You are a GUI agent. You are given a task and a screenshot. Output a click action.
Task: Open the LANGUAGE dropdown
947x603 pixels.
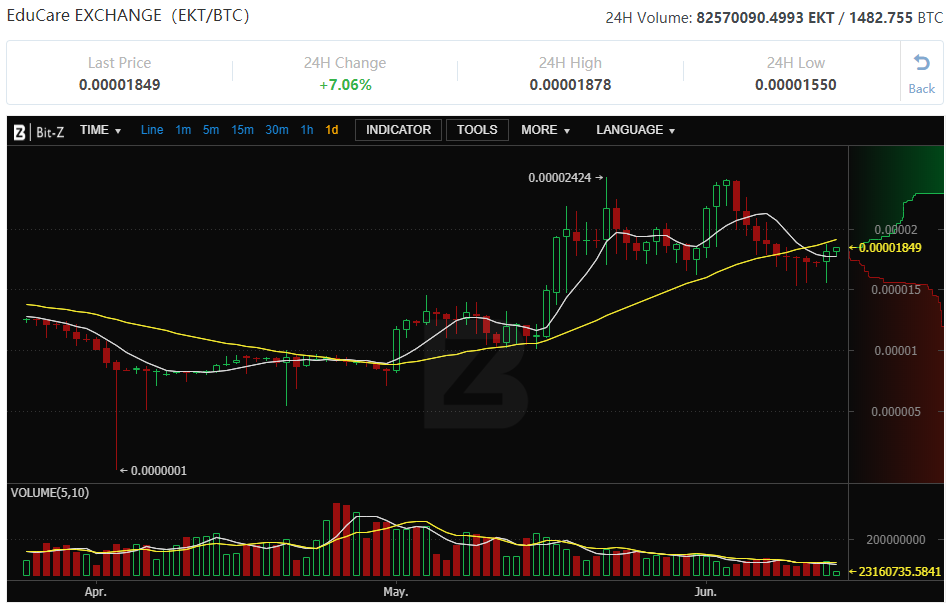[635, 130]
